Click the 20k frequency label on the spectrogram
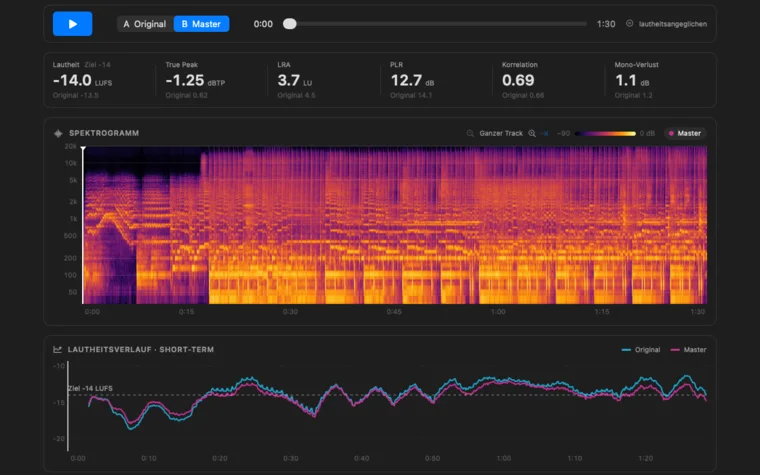The width and height of the screenshot is (760, 475). pyautogui.click(x=71, y=146)
